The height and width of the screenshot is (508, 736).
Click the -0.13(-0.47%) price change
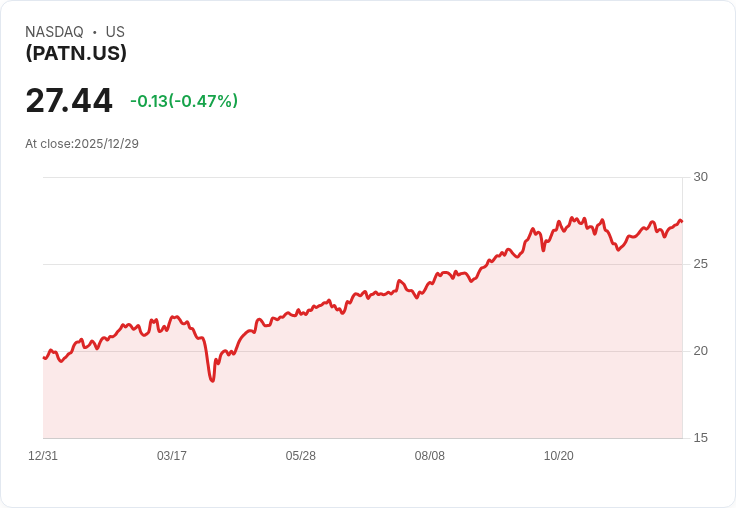tap(184, 101)
